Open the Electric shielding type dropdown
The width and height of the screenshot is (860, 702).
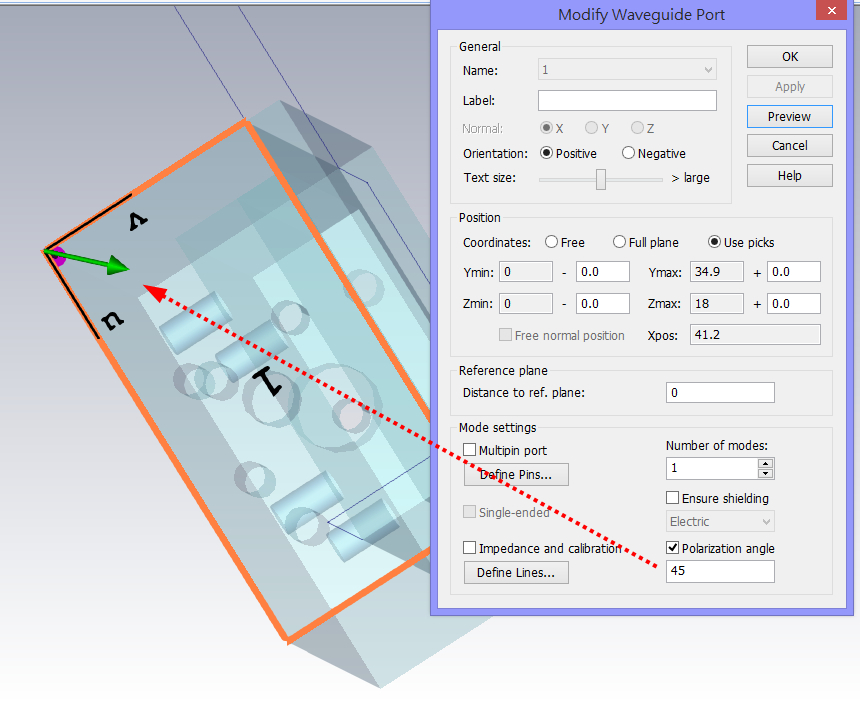point(720,522)
